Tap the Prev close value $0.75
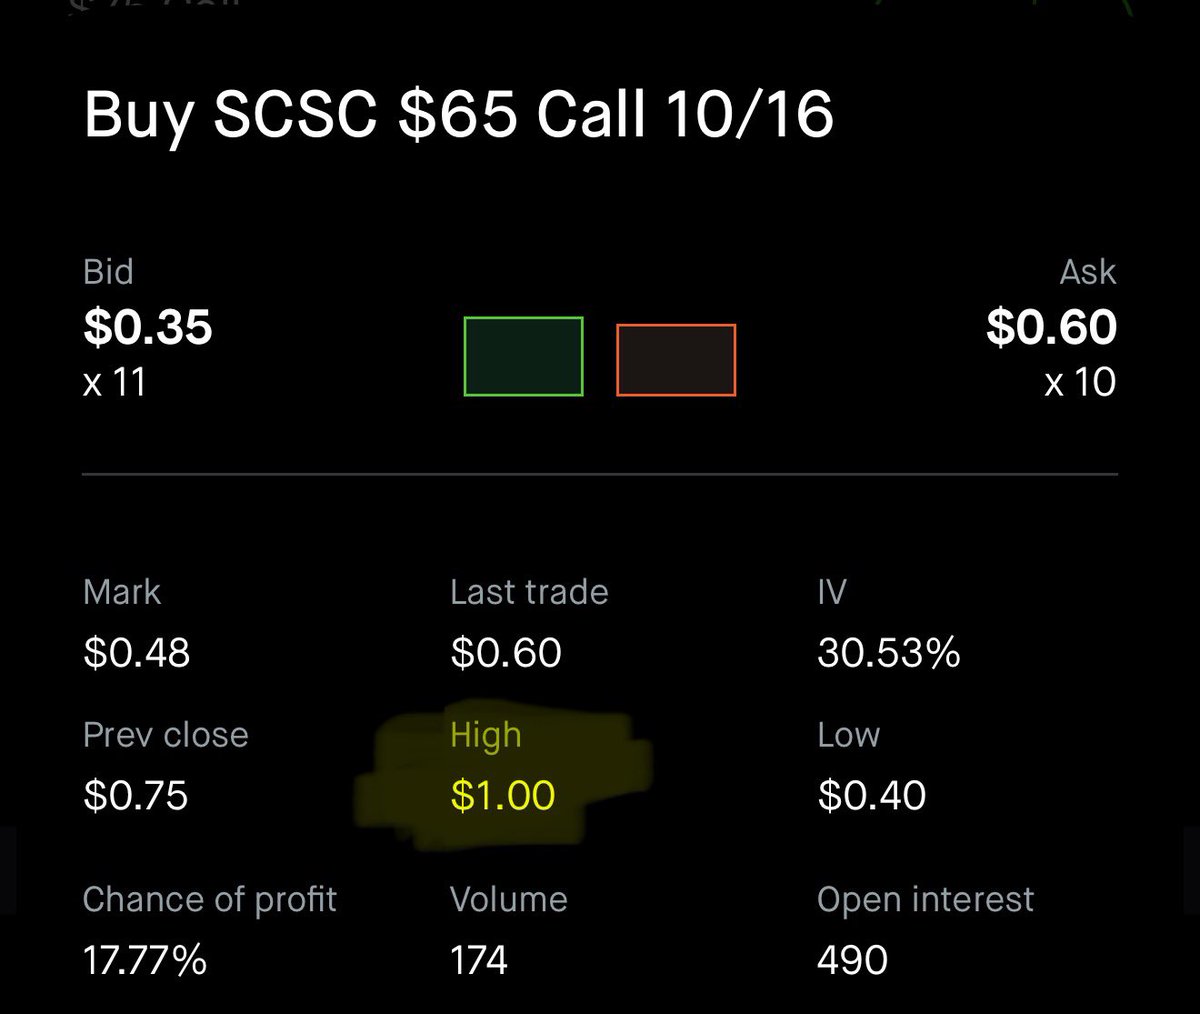The height and width of the screenshot is (1014, 1200). pyautogui.click(x=136, y=796)
